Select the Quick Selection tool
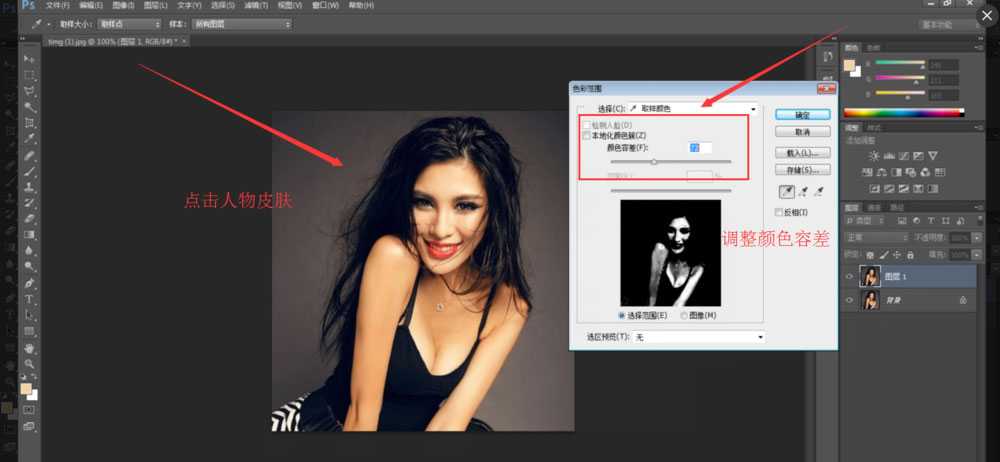 [30, 107]
